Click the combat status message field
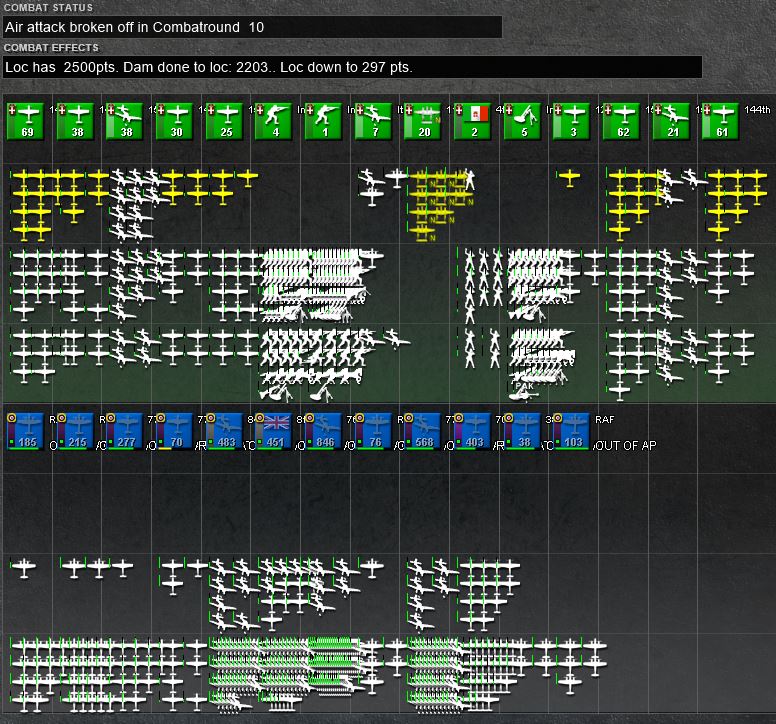This screenshot has width=776, height=724. (x=252, y=27)
